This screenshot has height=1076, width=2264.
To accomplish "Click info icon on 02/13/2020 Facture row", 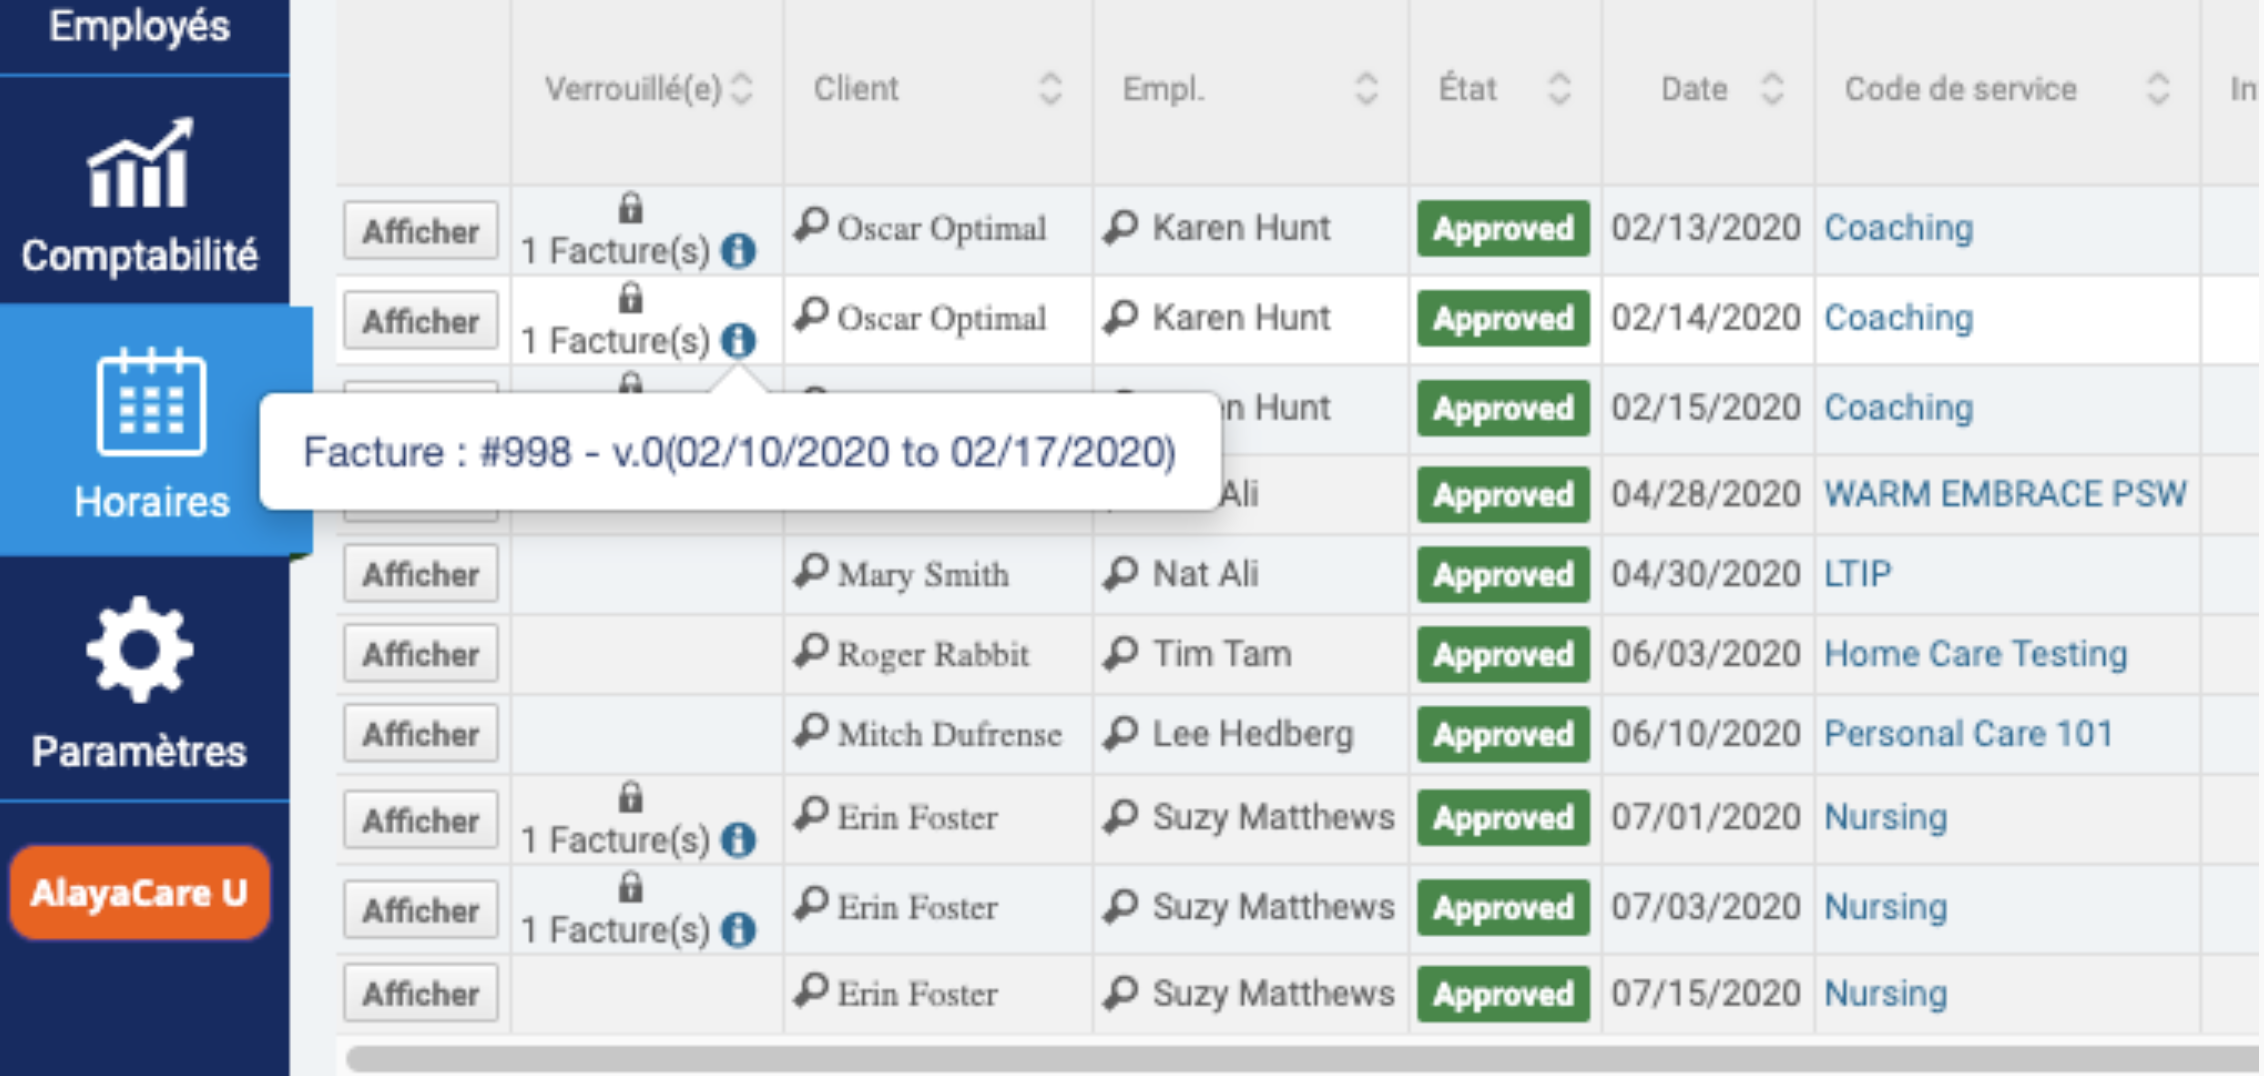I will pyautogui.click(x=738, y=250).
